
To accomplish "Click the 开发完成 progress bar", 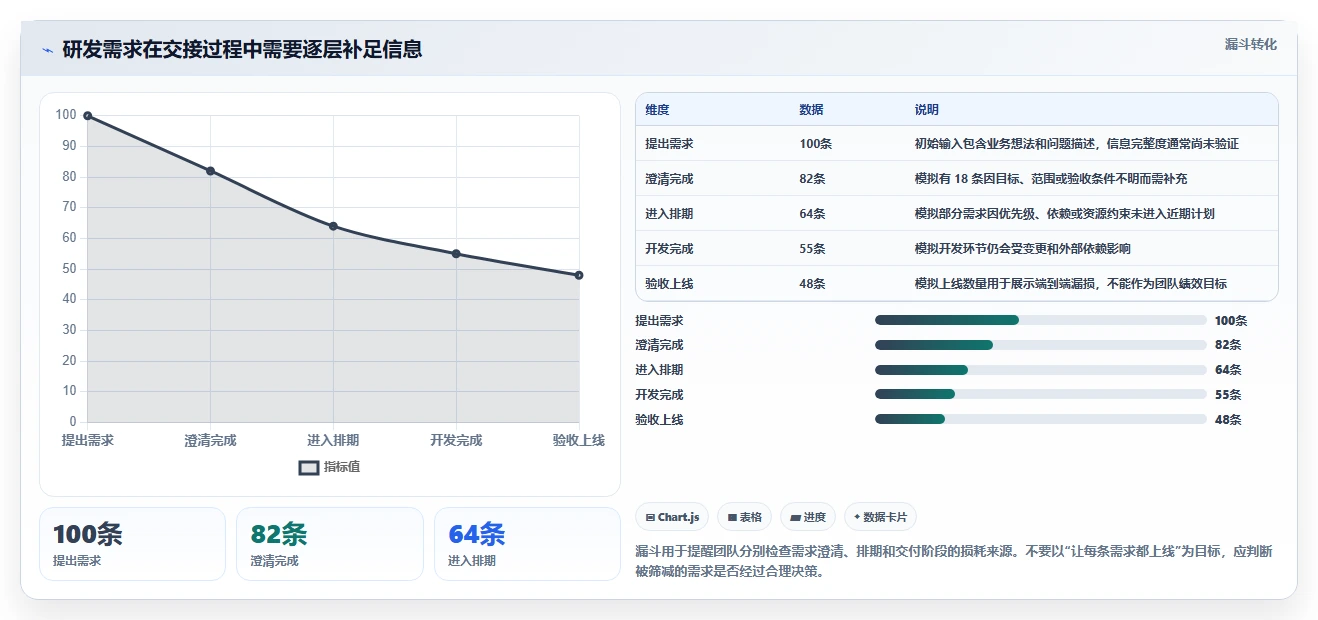I will click(1040, 395).
